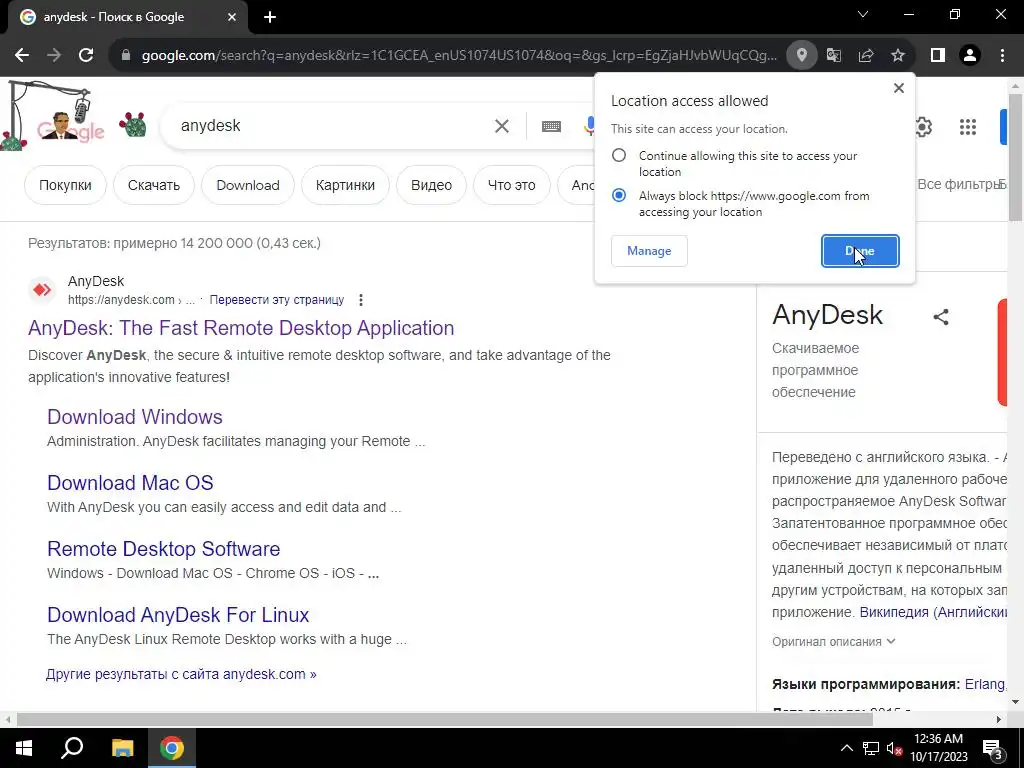The height and width of the screenshot is (768, 1024).
Task: Open the Download Windows sitelink
Action: point(135,417)
